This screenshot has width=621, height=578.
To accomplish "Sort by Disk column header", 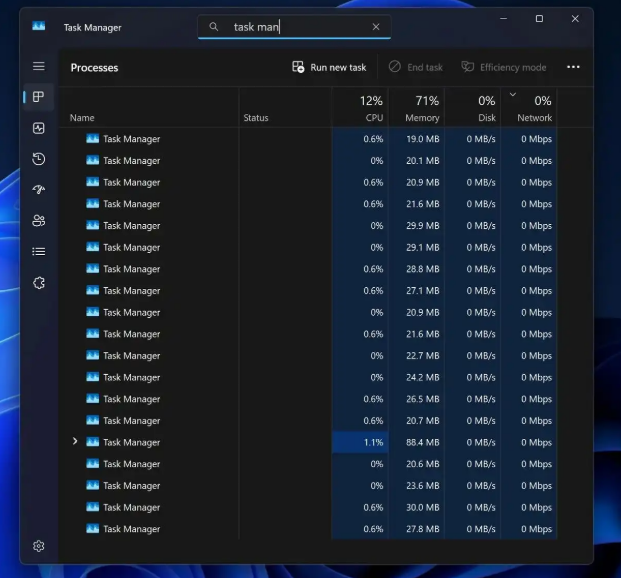I will 473,108.
